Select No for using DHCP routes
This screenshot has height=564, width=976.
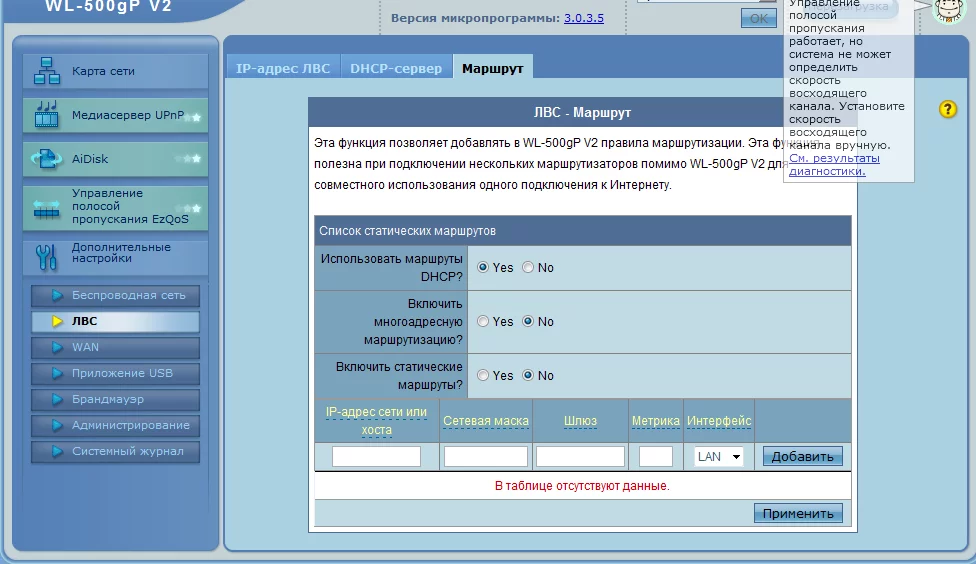[528, 268]
